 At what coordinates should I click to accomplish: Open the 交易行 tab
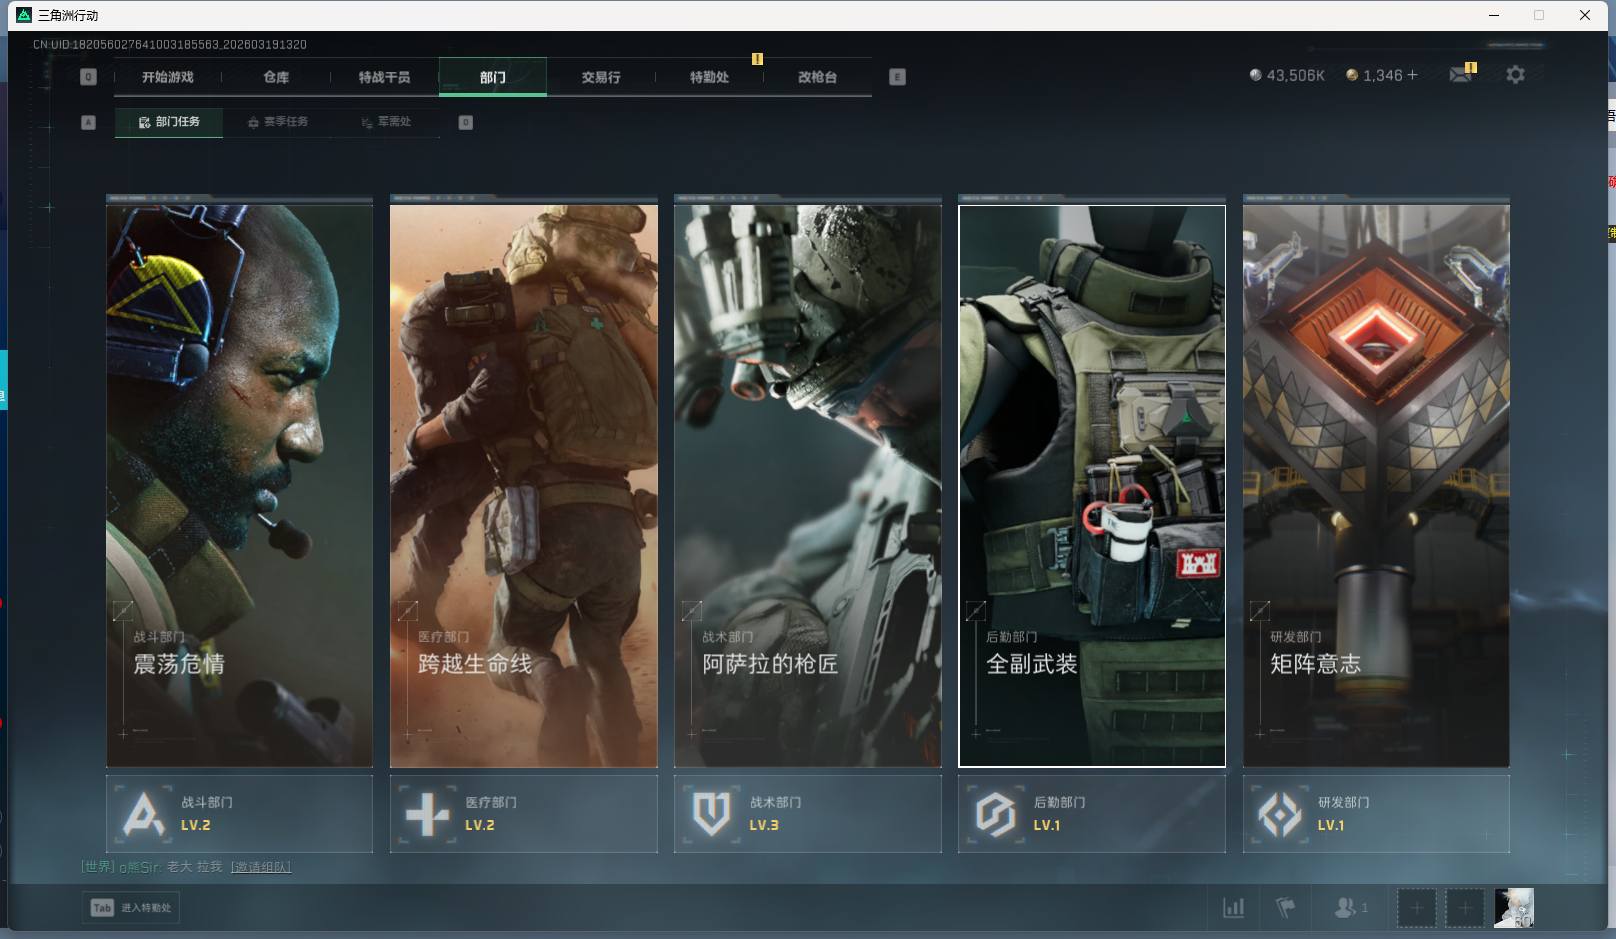click(x=601, y=77)
